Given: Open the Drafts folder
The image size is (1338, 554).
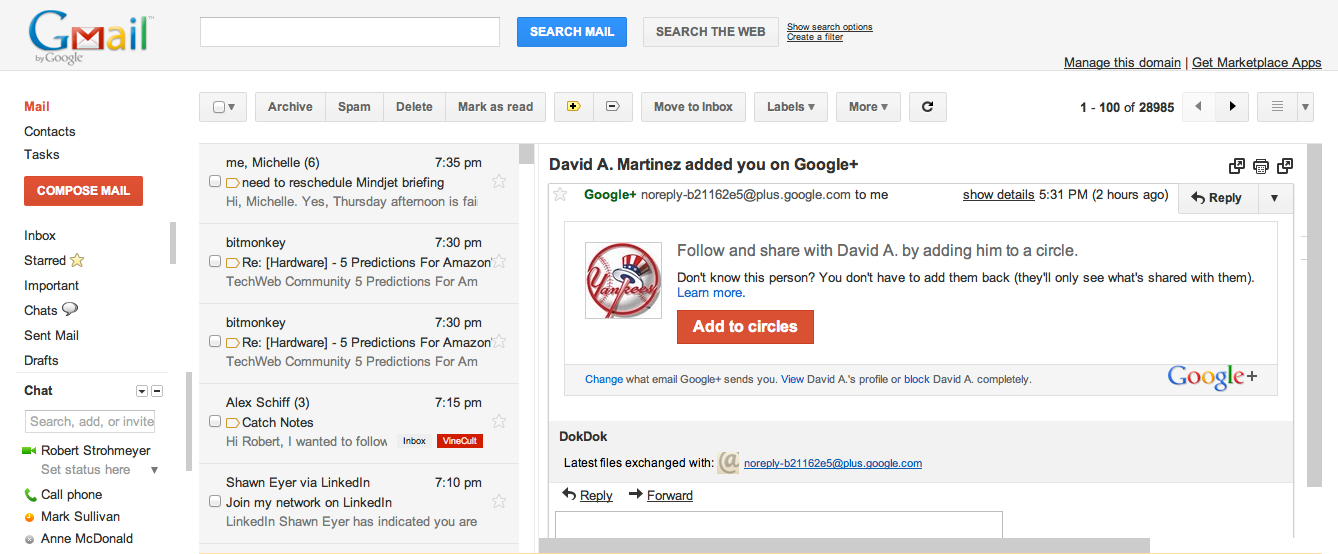Looking at the screenshot, I should [x=42, y=360].
